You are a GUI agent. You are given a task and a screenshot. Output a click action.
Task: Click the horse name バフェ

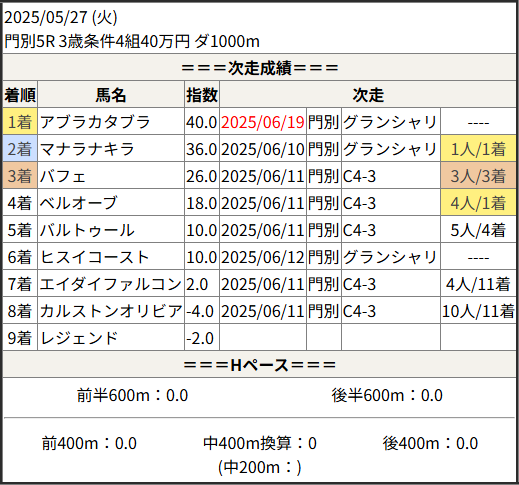(x=63, y=176)
